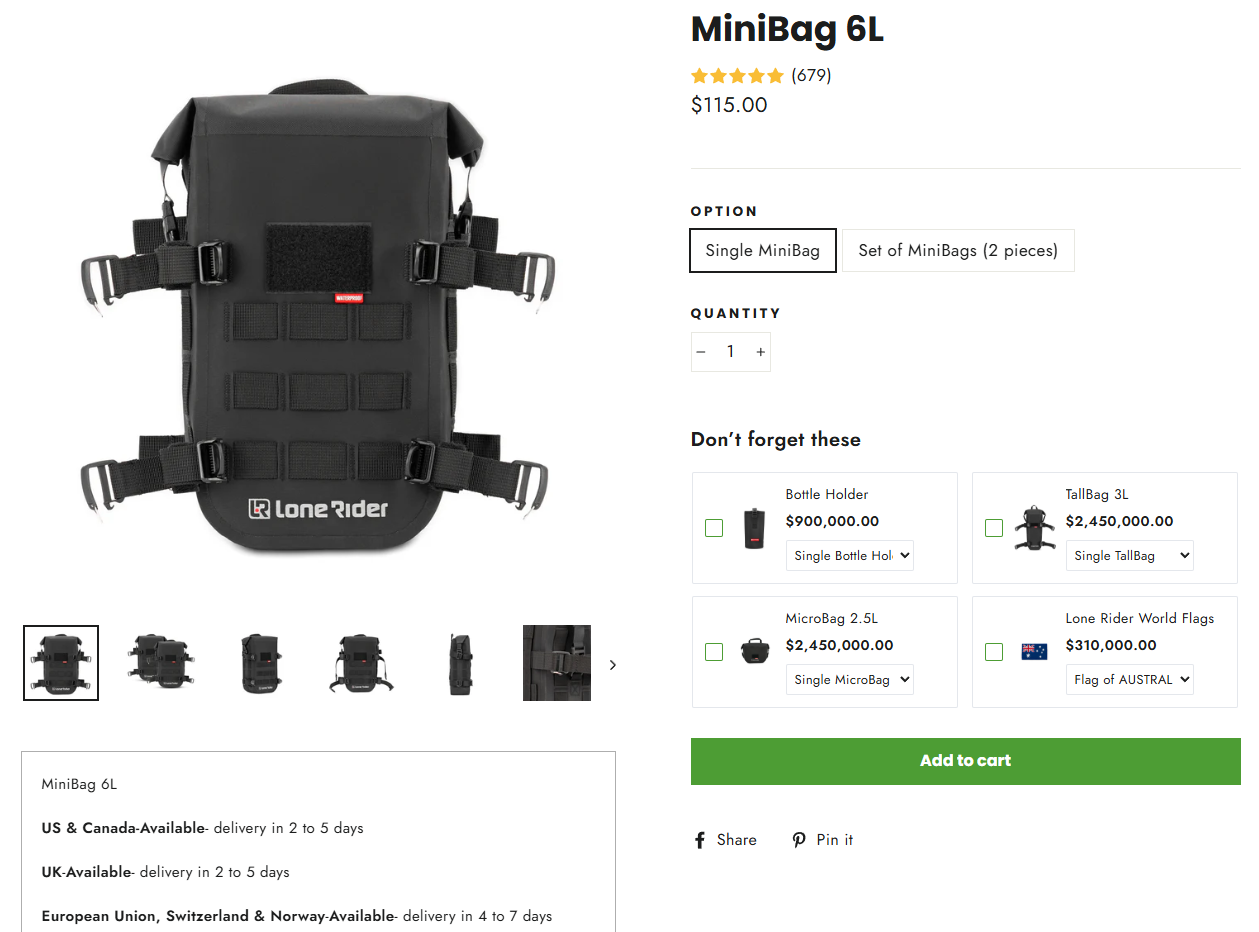Click the Facebook share icon
The width and height of the screenshot is (1259, 932).
point(700,840)
